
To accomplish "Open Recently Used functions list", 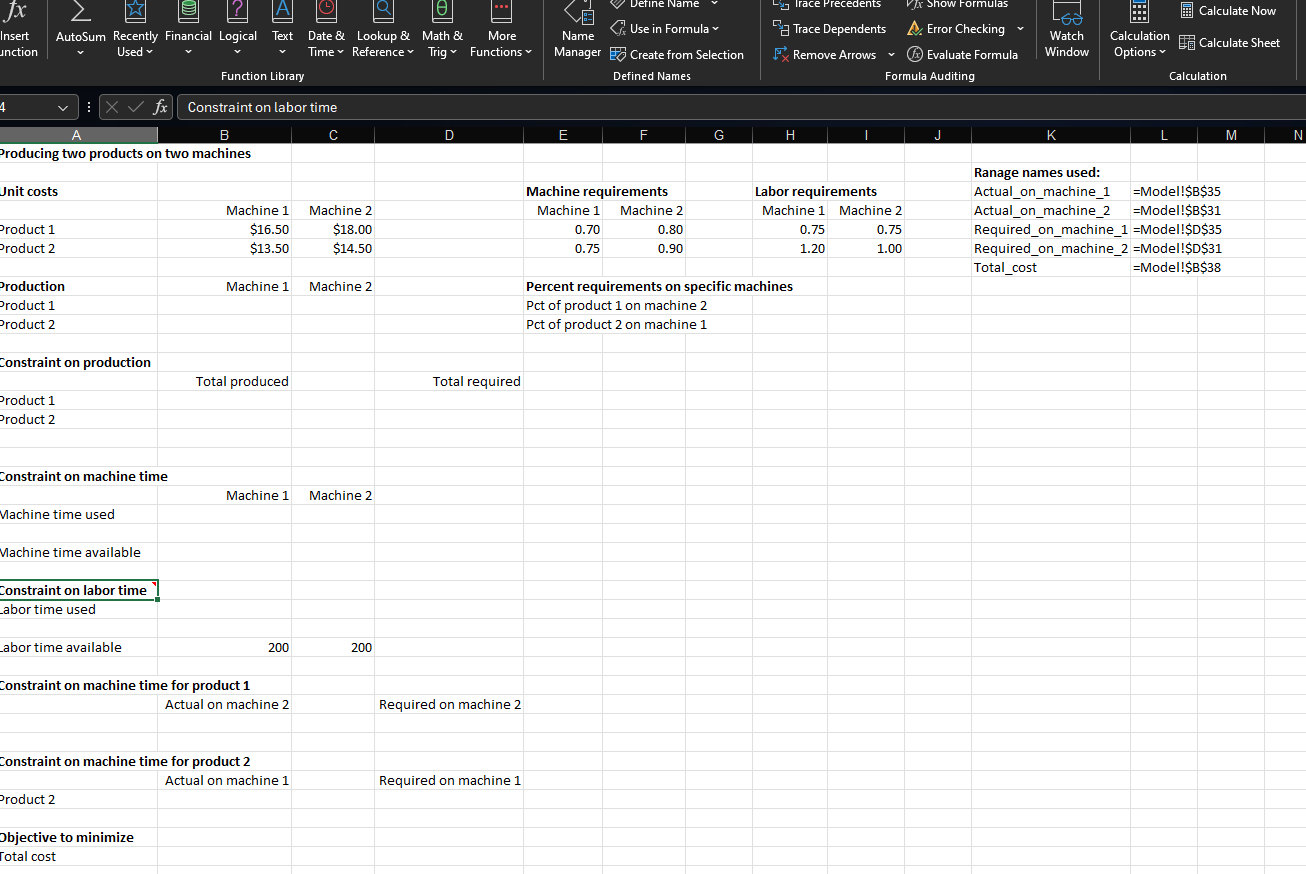I will [135, 12].
